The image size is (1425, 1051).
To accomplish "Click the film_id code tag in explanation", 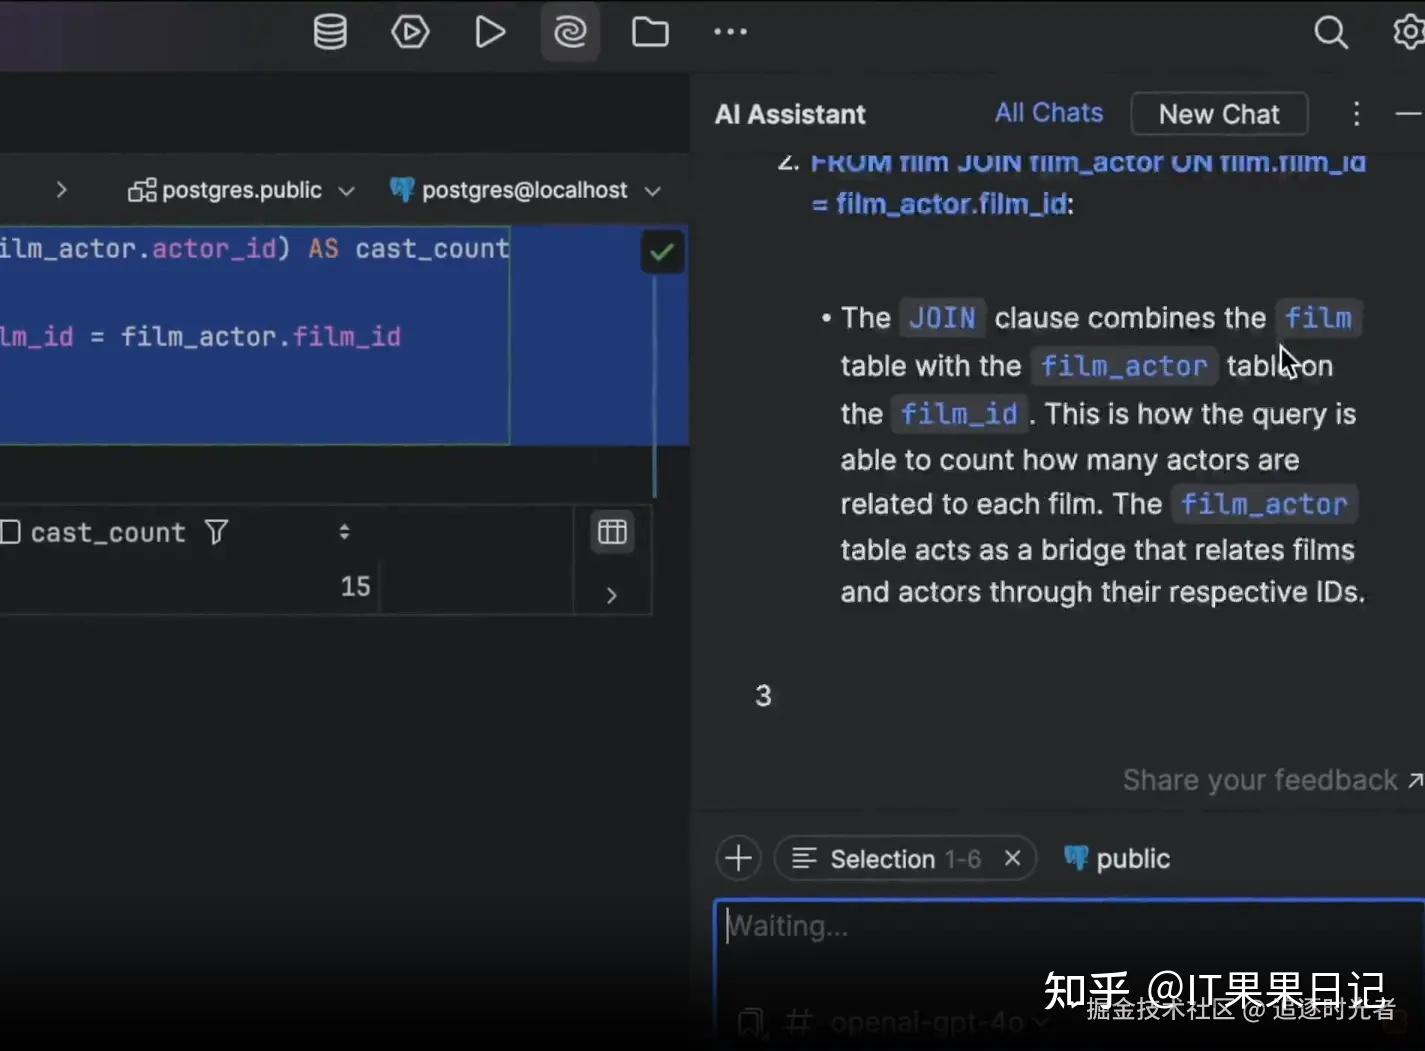I will pyautogui.click(x=958, y=414).
